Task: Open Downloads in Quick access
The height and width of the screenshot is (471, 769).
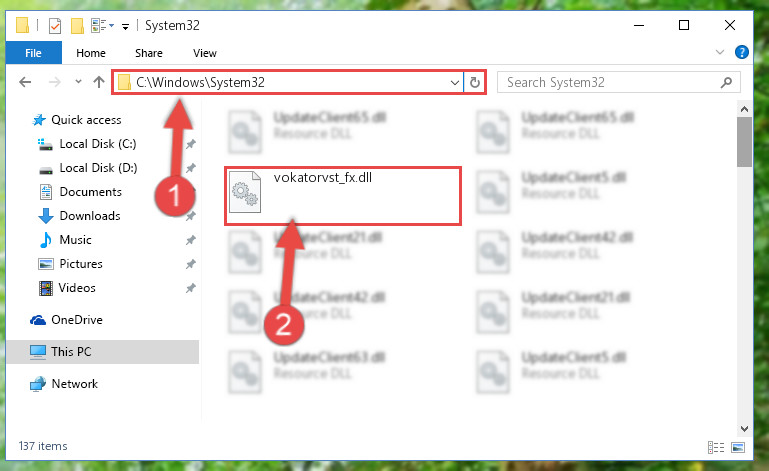Action: [x=90, y=216]
